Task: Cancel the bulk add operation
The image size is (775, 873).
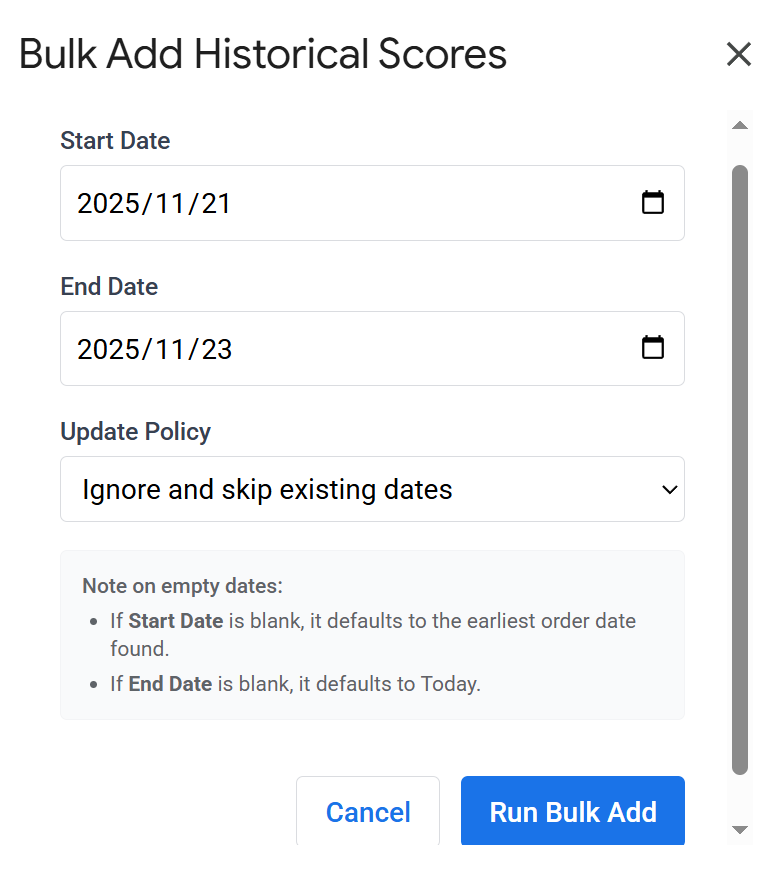Action: pos(368,811)
